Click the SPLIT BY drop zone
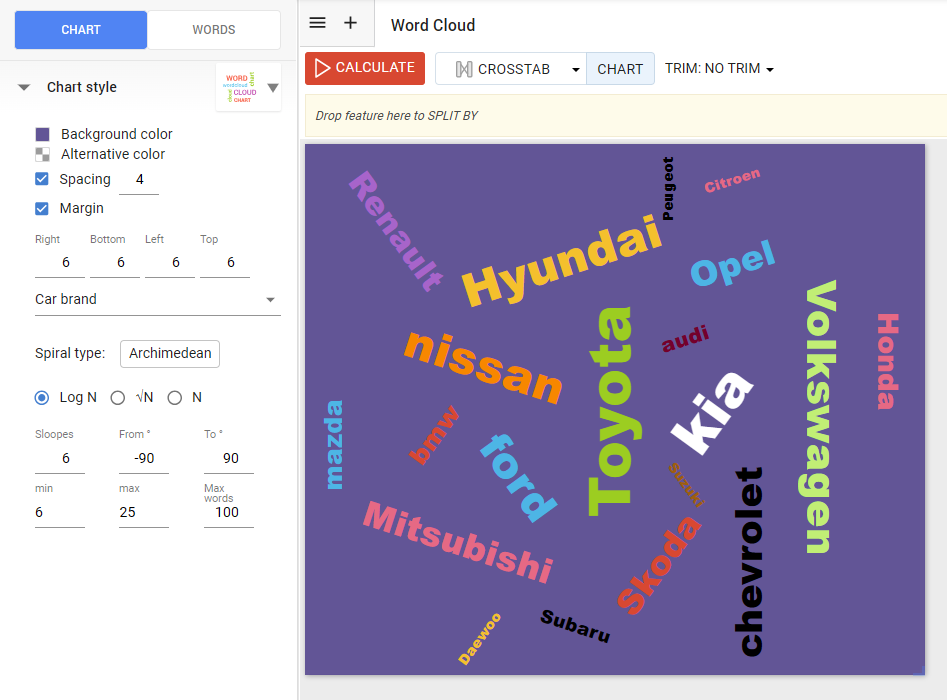The height and width of the screenshot is (700, 947). [x=620, y=116]
